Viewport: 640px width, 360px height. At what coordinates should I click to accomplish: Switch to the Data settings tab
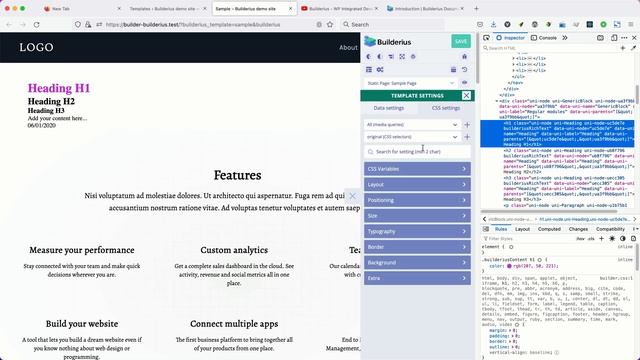point(389,108)
